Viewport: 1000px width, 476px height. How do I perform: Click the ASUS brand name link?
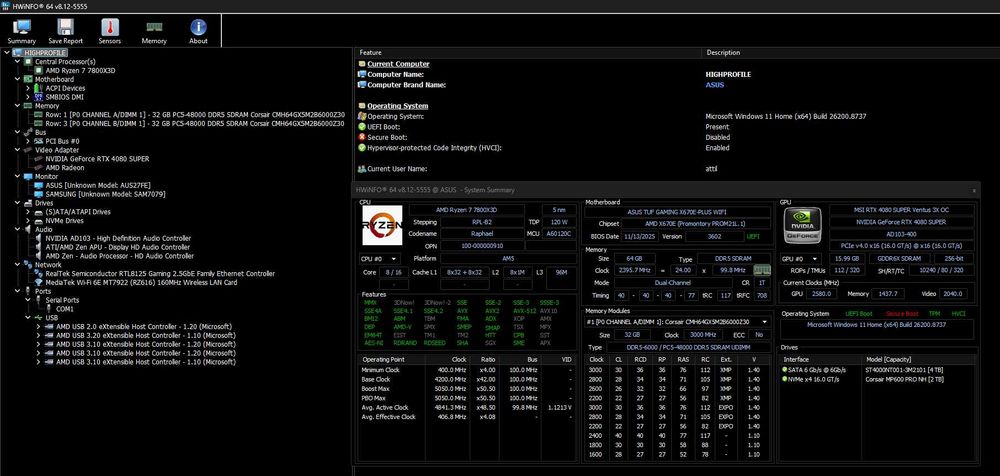(x=714, y=85)
